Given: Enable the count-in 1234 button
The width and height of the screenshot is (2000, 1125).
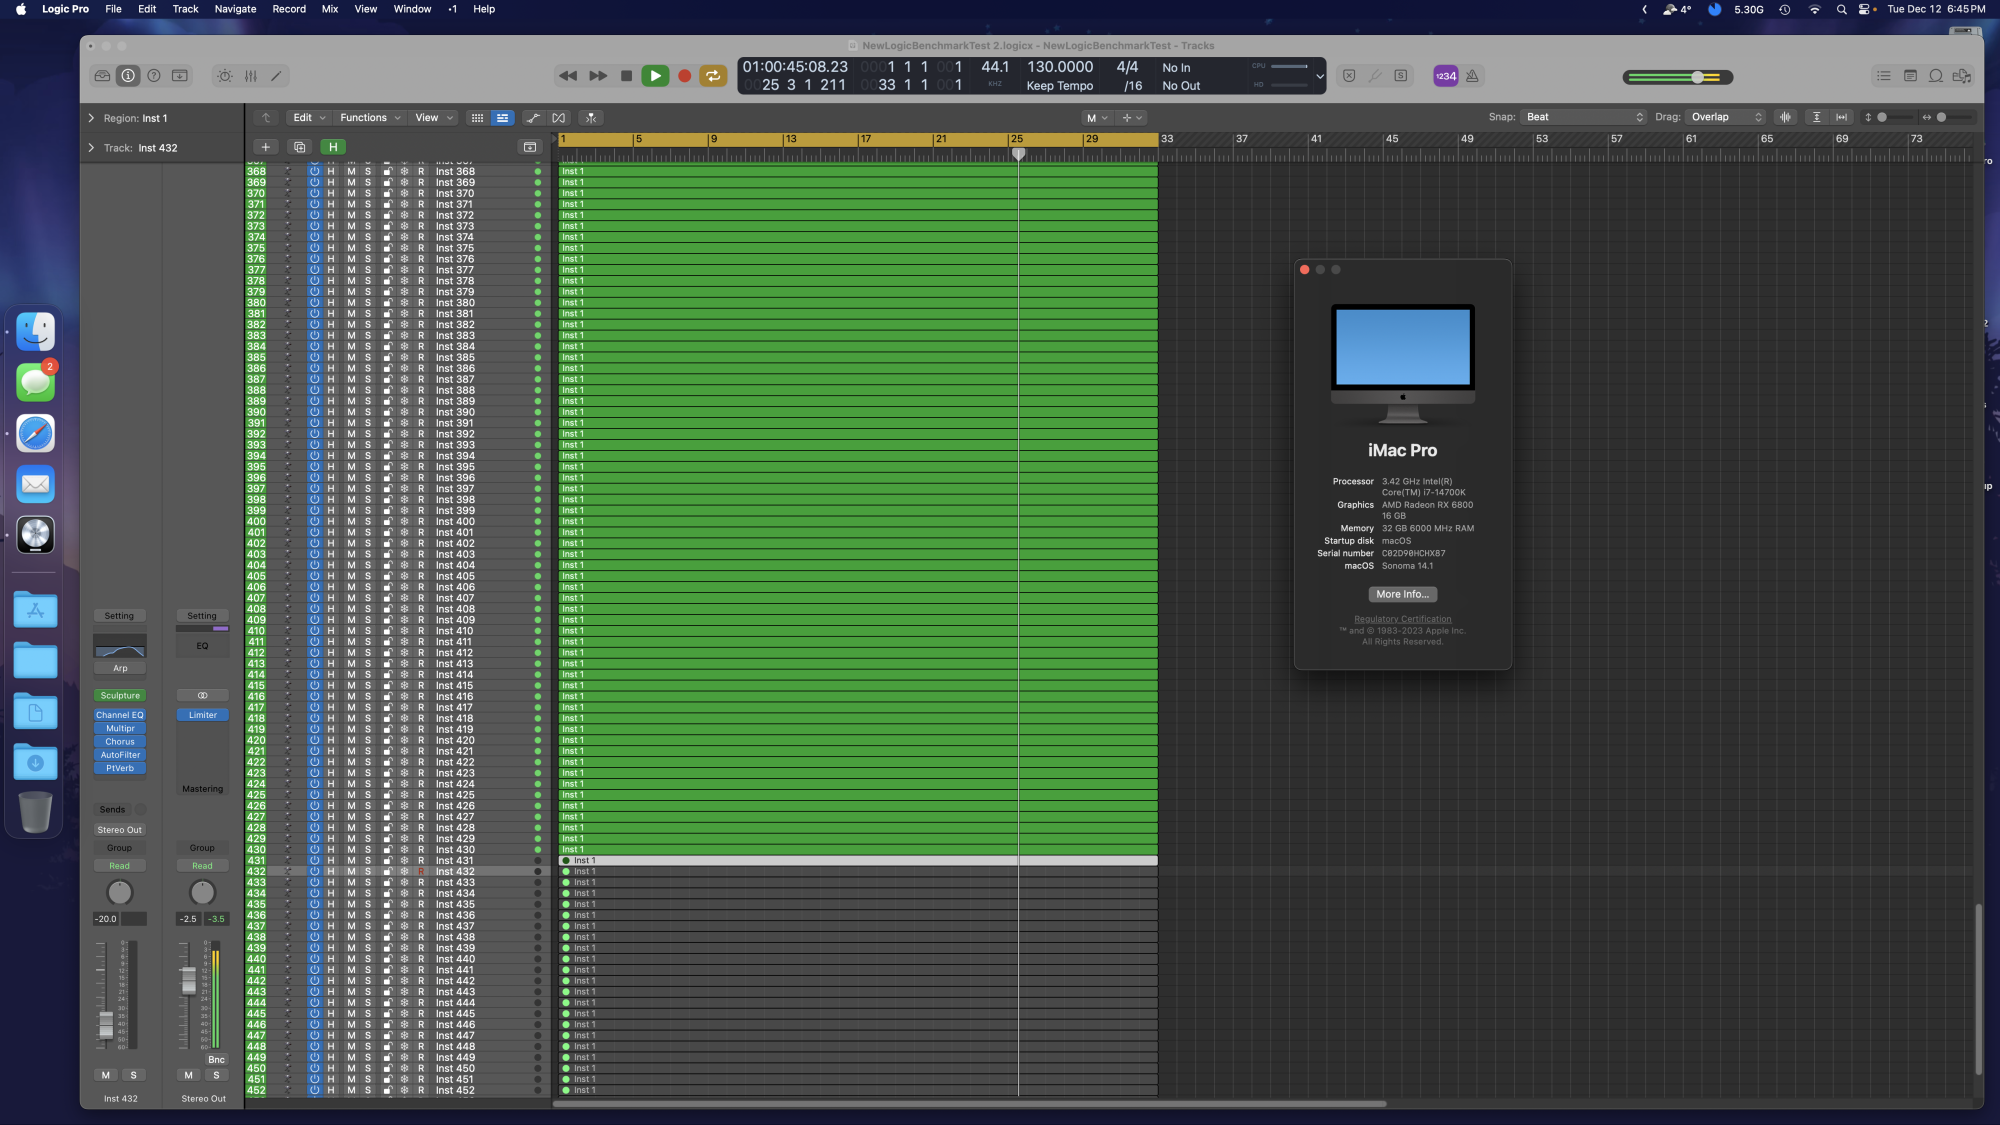Looking at the screenshot, I should [1445, 76].
